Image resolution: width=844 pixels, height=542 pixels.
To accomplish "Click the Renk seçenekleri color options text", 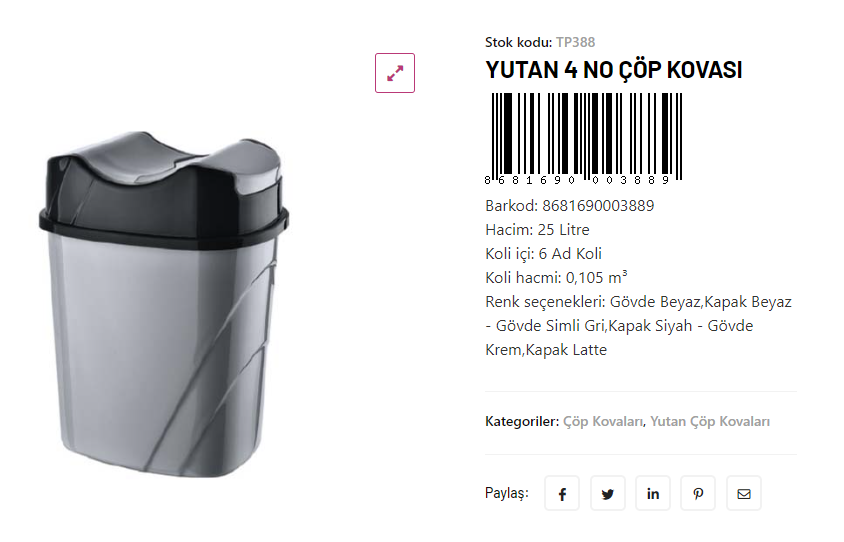I will (638, 326).
